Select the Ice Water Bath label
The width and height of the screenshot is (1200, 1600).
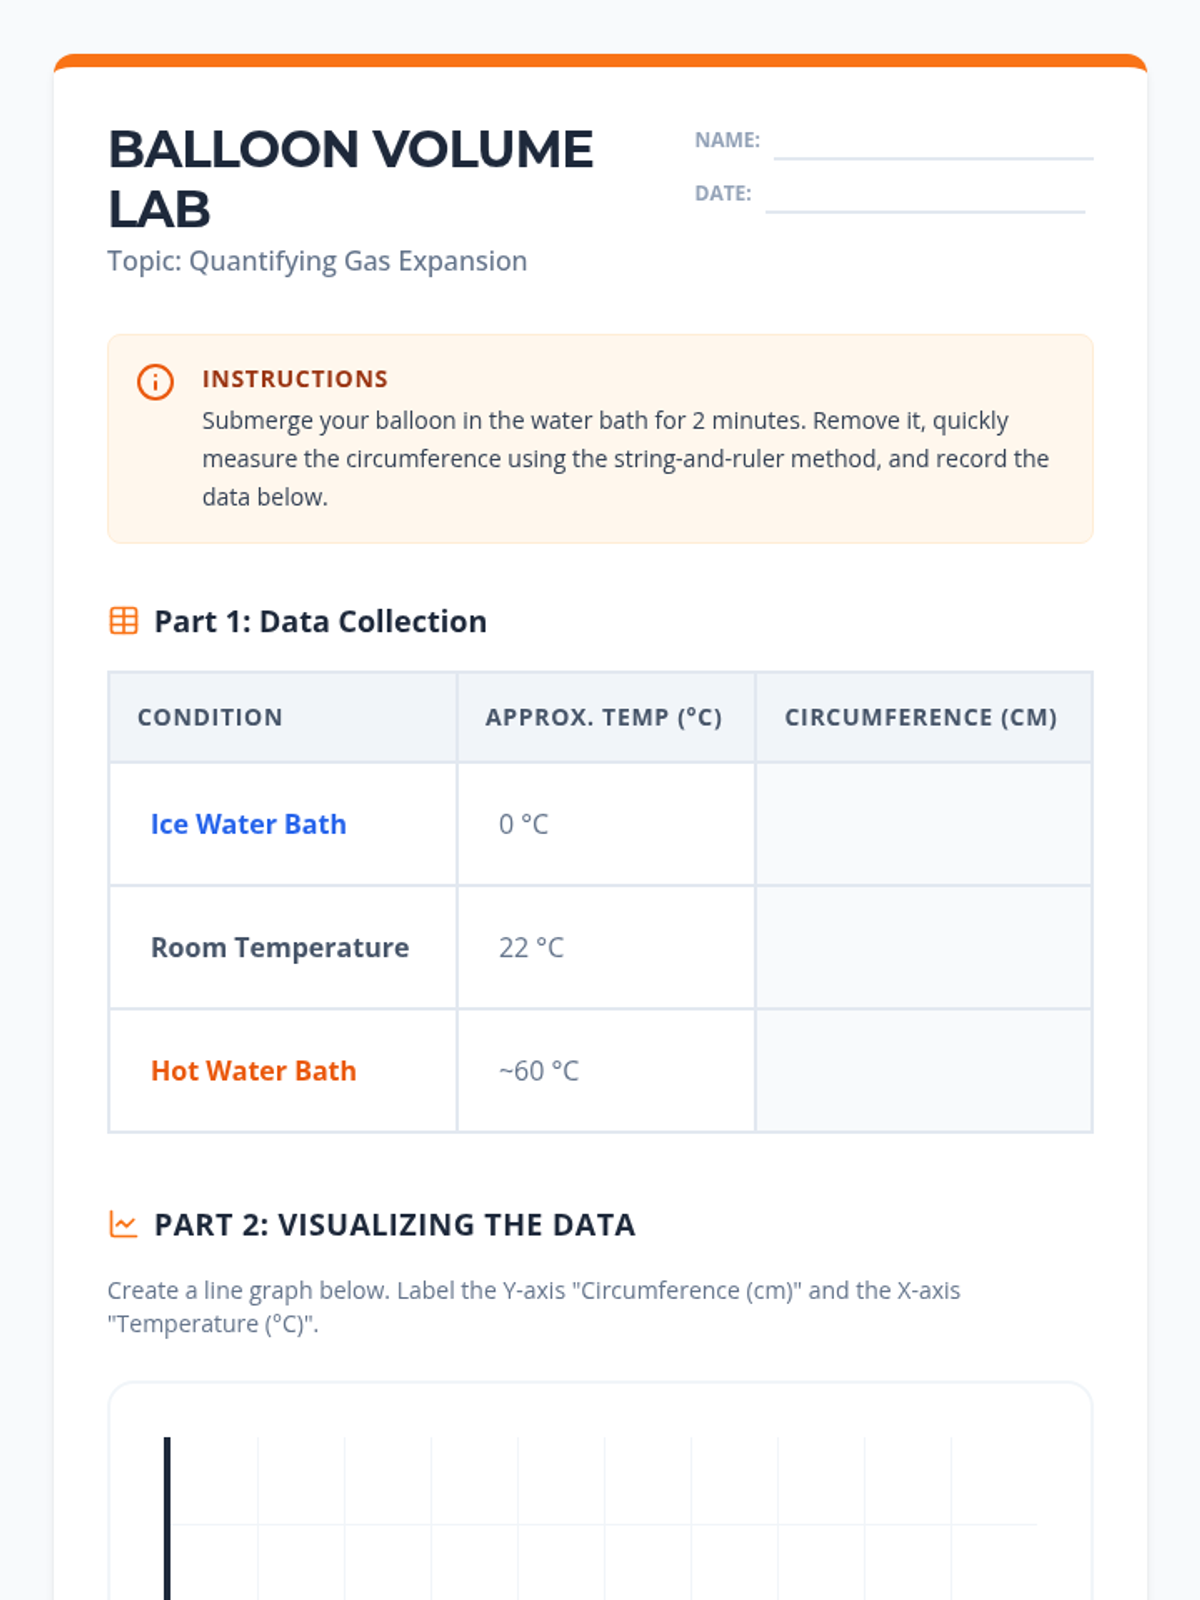tap(248, 824)
